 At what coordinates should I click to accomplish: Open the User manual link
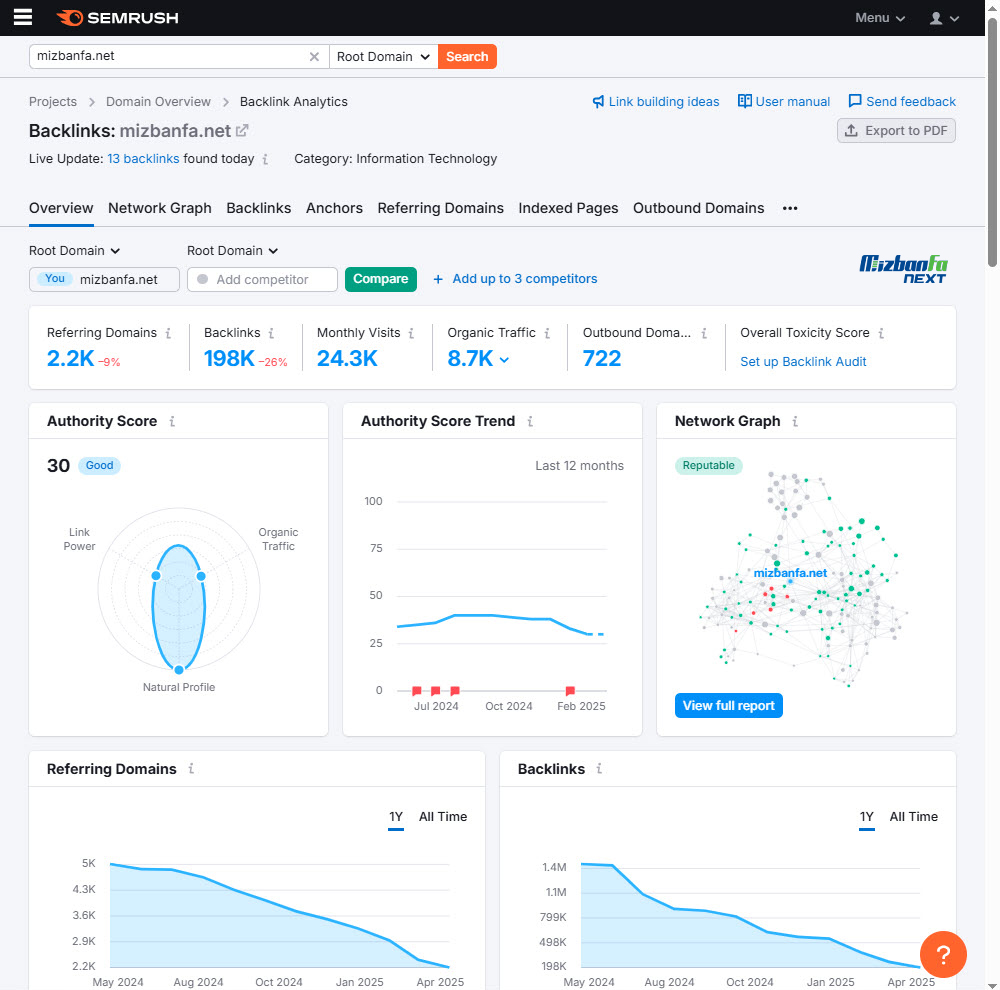click(784, 102)
